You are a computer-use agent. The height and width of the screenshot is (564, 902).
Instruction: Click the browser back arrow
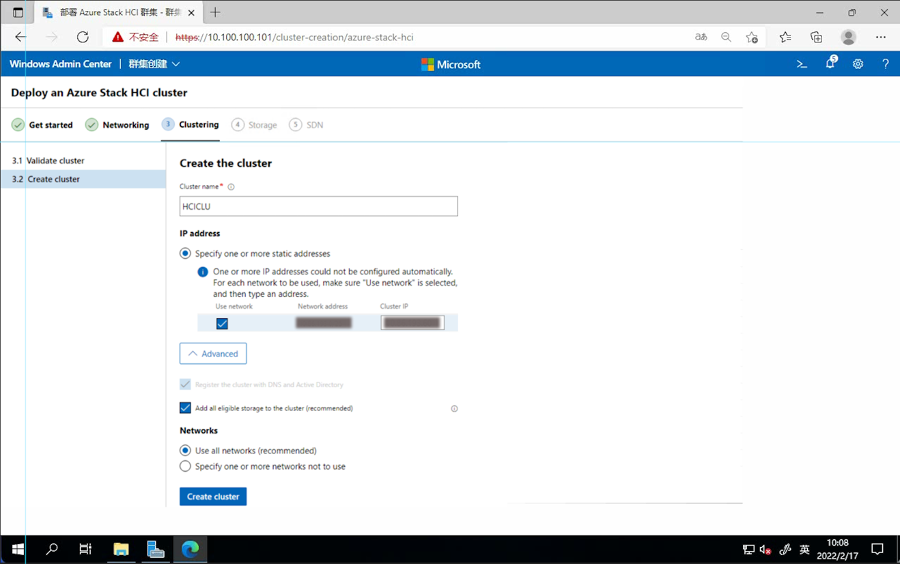tap(21, 37)
